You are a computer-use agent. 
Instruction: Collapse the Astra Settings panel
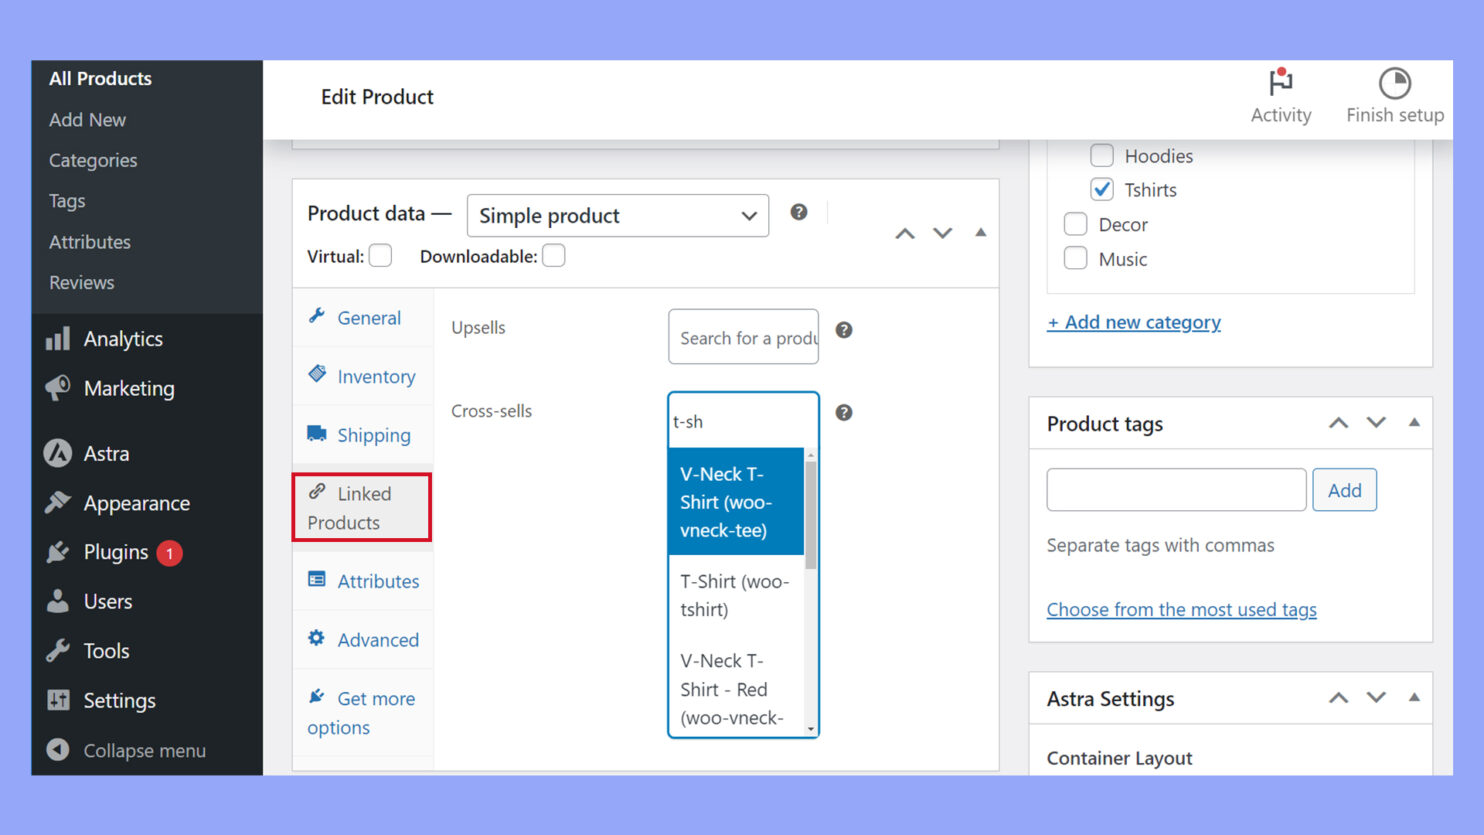pyautogui.click(x=1414, y=698)
